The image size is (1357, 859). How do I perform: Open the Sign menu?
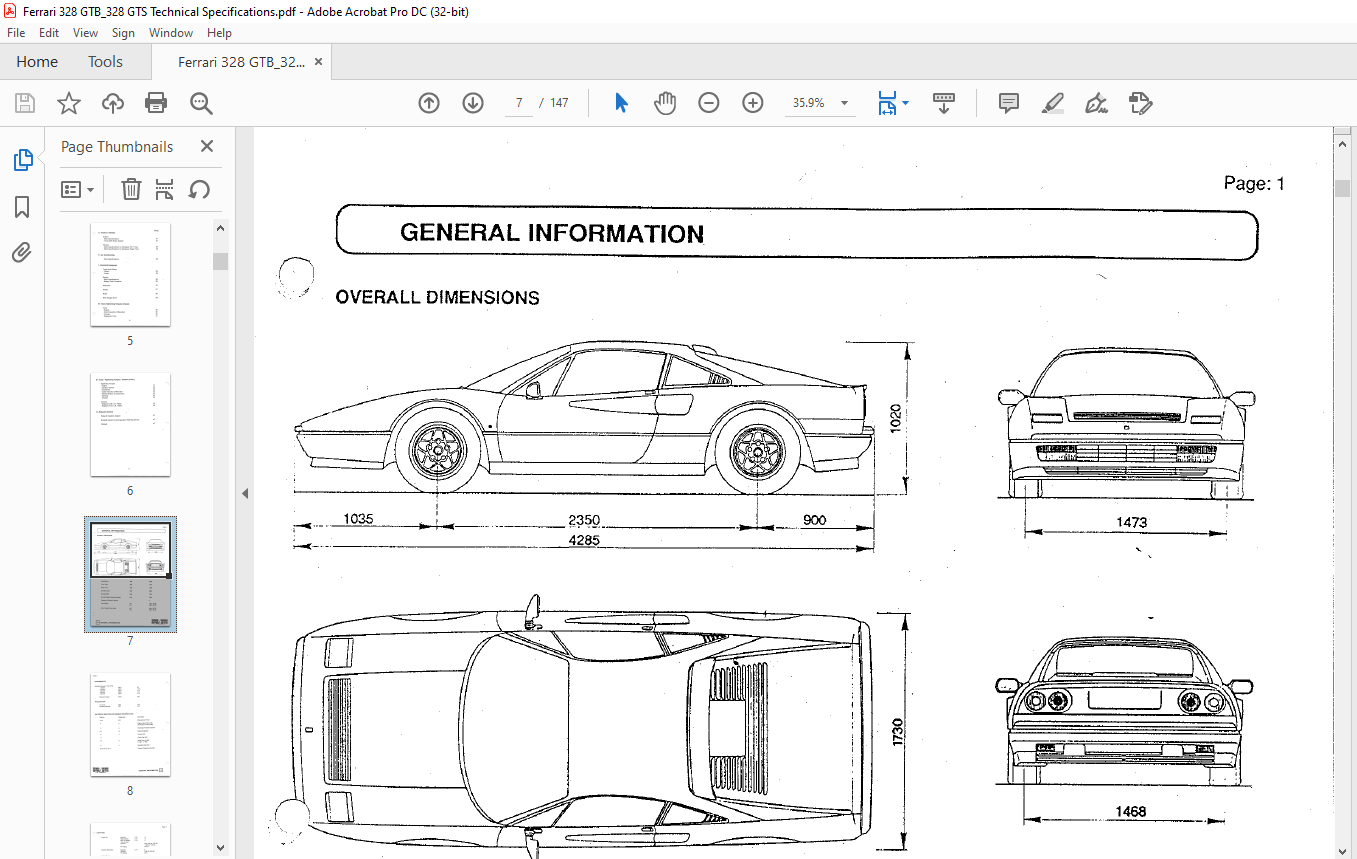click(x=123, y=33)
